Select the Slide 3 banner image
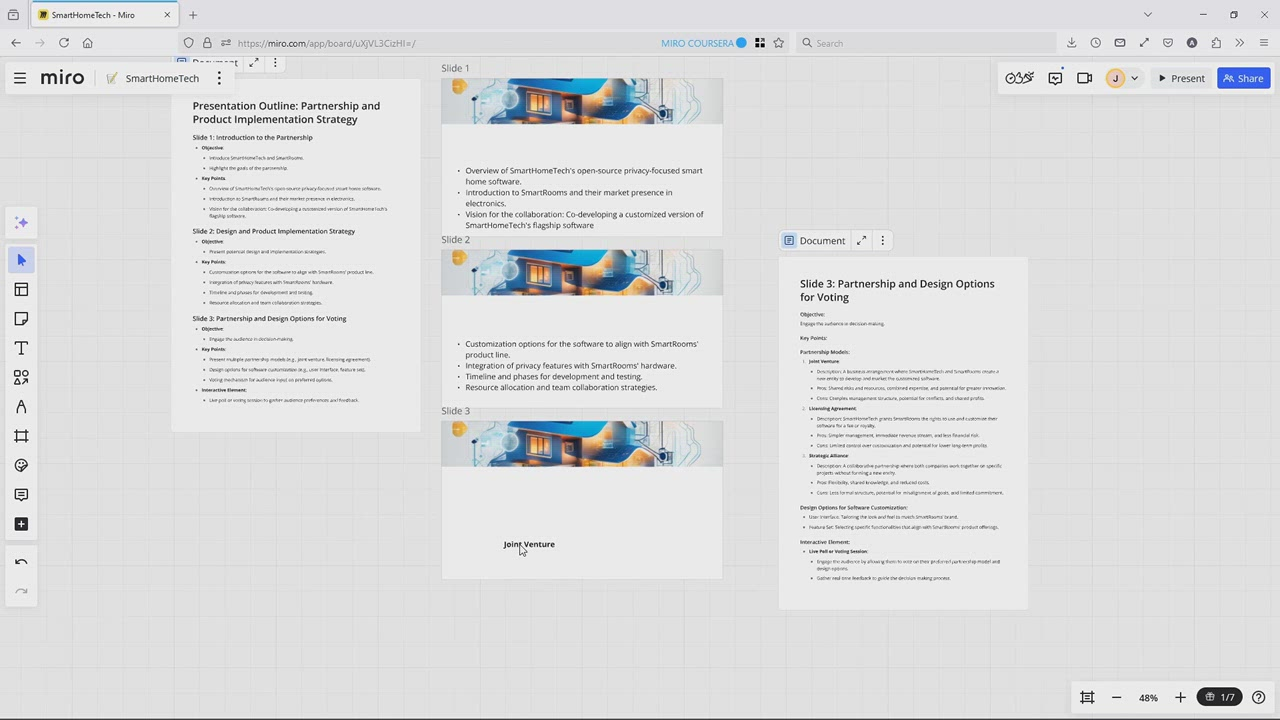 coord(582,444)
